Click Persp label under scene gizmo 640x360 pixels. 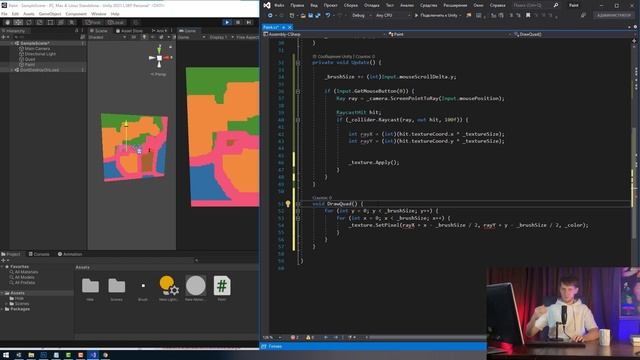pyautogui.click(x=158, y=74)
